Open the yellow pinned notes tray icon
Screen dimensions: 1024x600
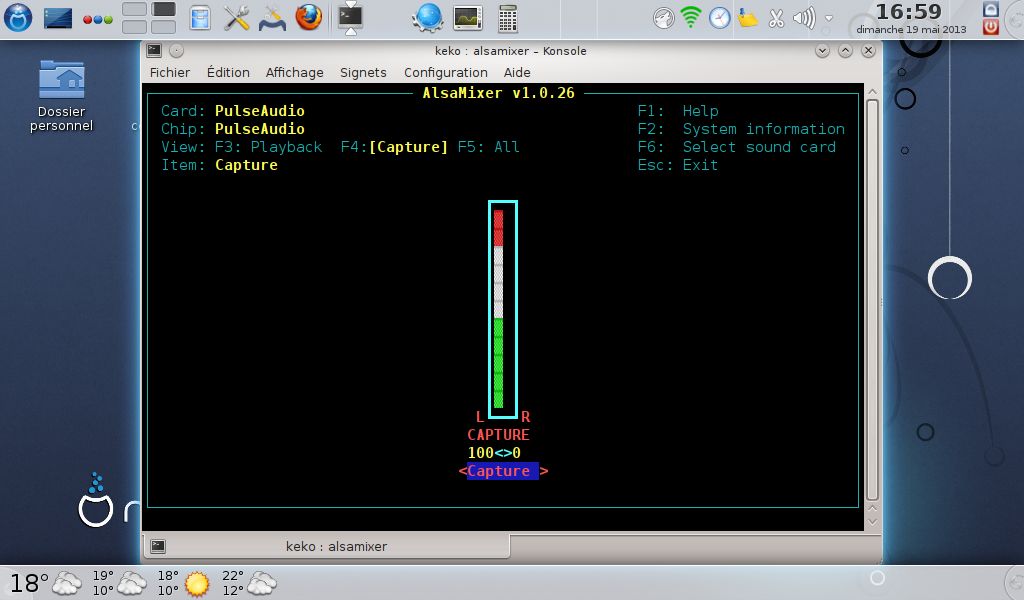[747, 18]
